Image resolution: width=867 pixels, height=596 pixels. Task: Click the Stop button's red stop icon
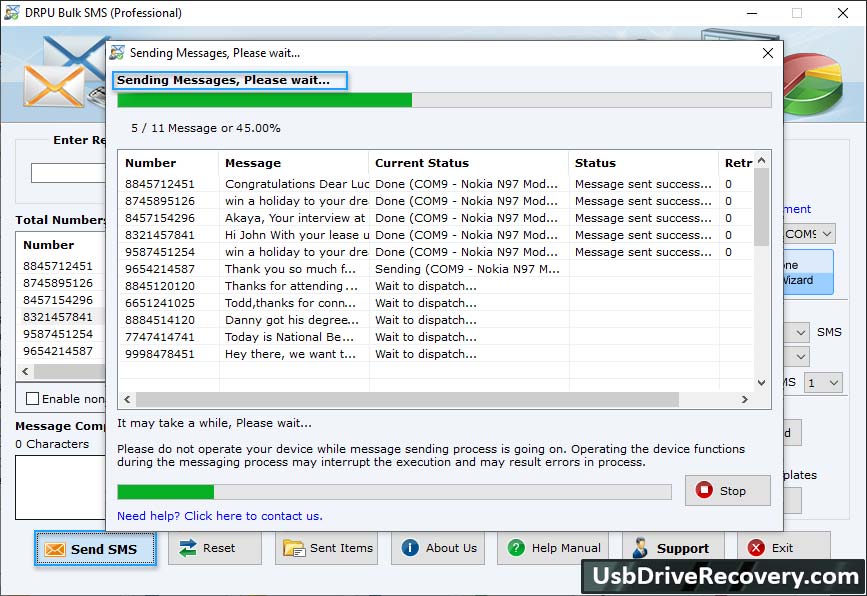pyautogui.click(x=704, y=490)
